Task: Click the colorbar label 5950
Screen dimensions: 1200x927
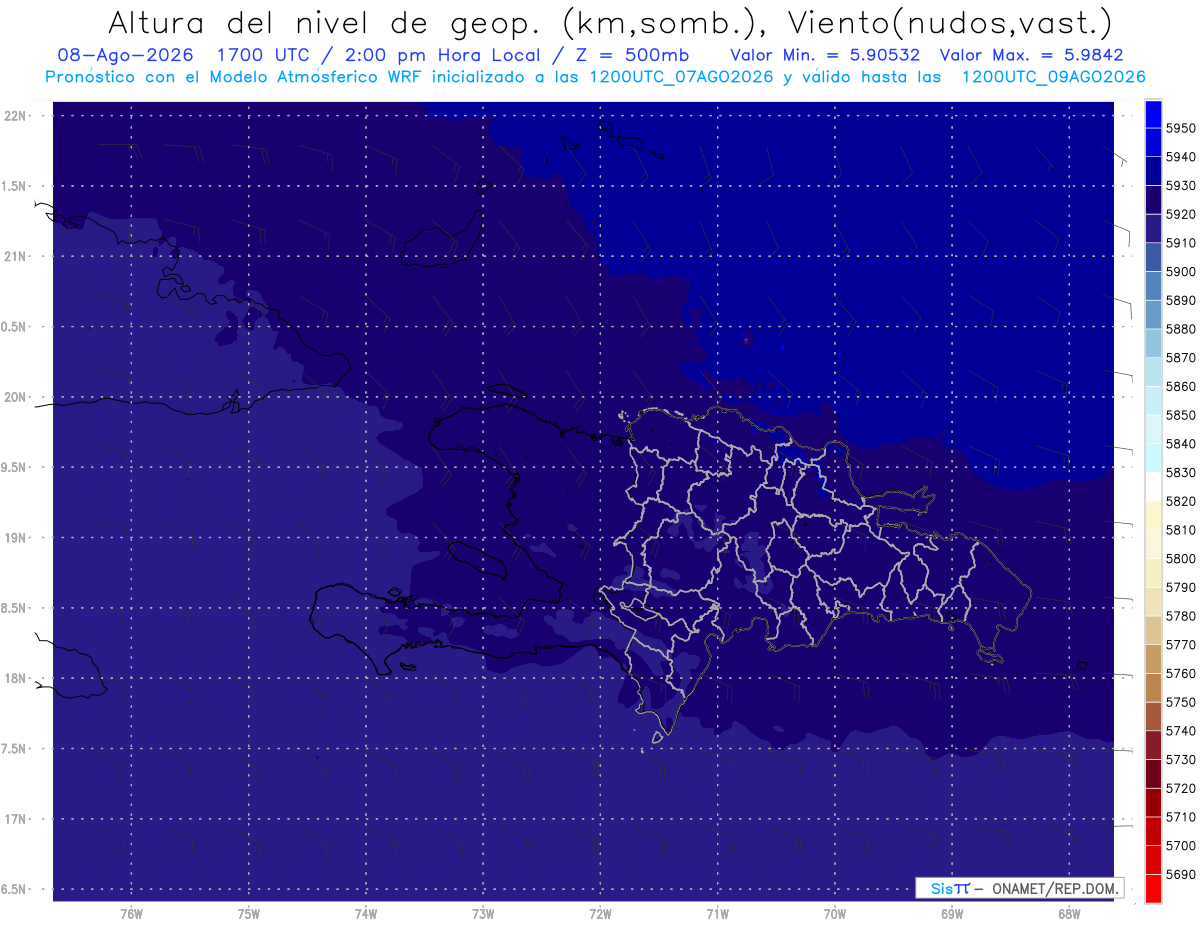Action: [x=1181, y=128]
